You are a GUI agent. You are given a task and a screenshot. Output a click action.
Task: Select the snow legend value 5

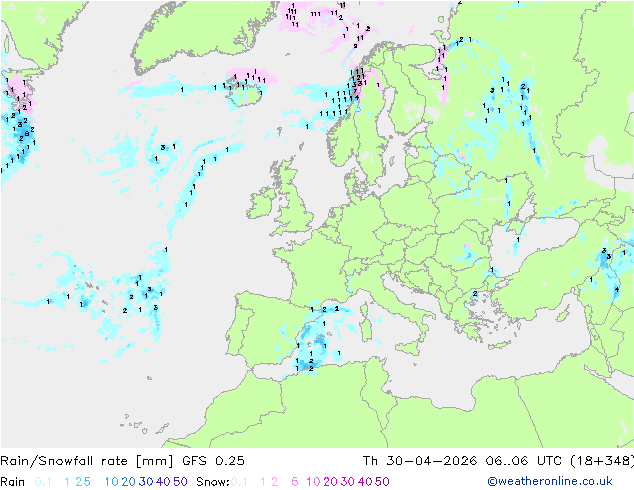[x=294, y=482]
